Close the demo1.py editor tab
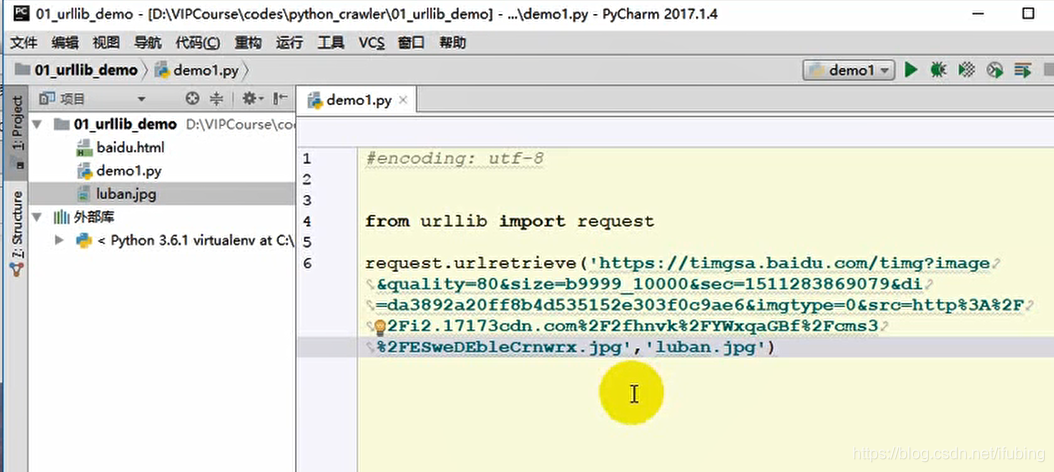This screenshot has height=472, width=1054. [403, 101]
